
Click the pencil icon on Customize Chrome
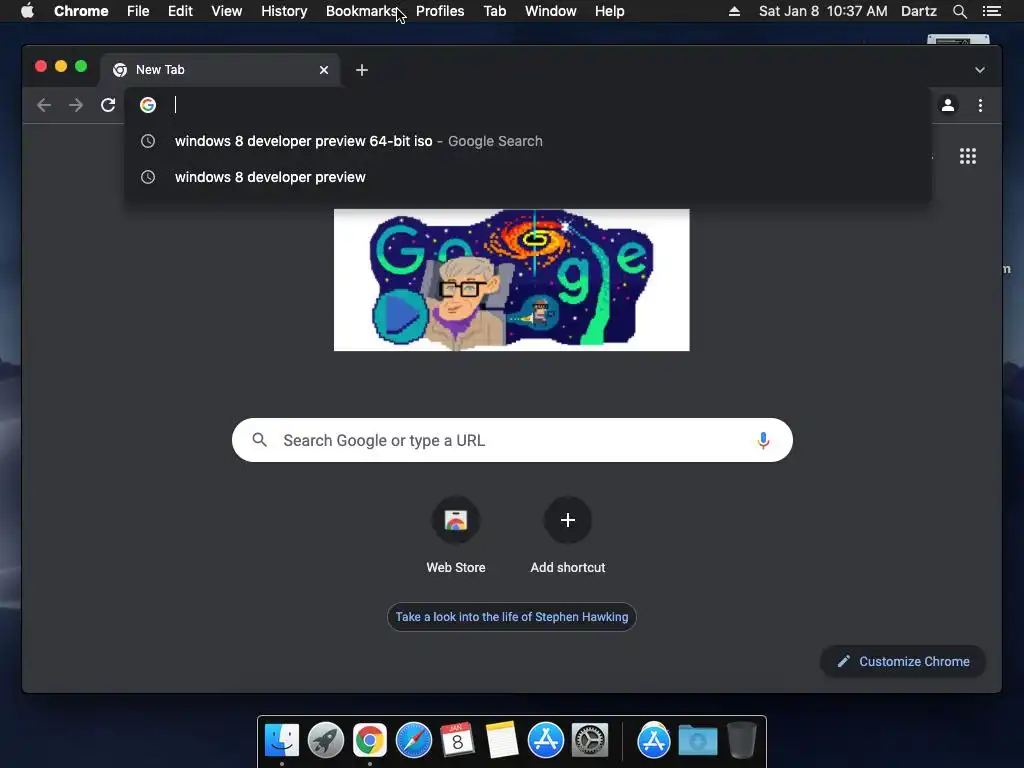pyautogui.click(x=844, y=662)
